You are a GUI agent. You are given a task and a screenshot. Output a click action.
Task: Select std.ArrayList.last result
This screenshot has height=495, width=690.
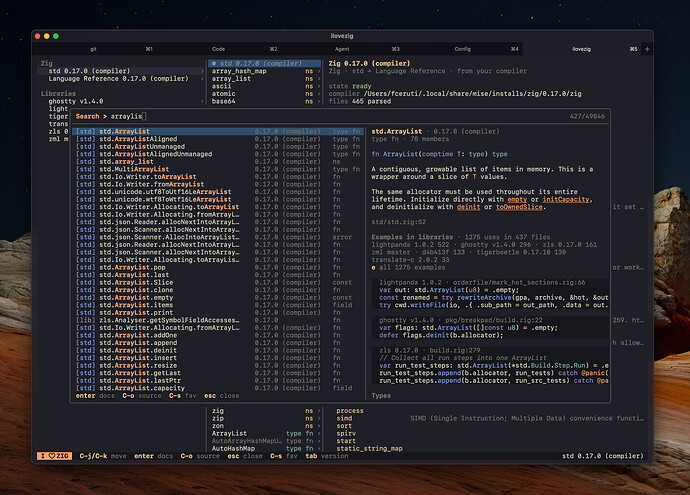[218, 275]
